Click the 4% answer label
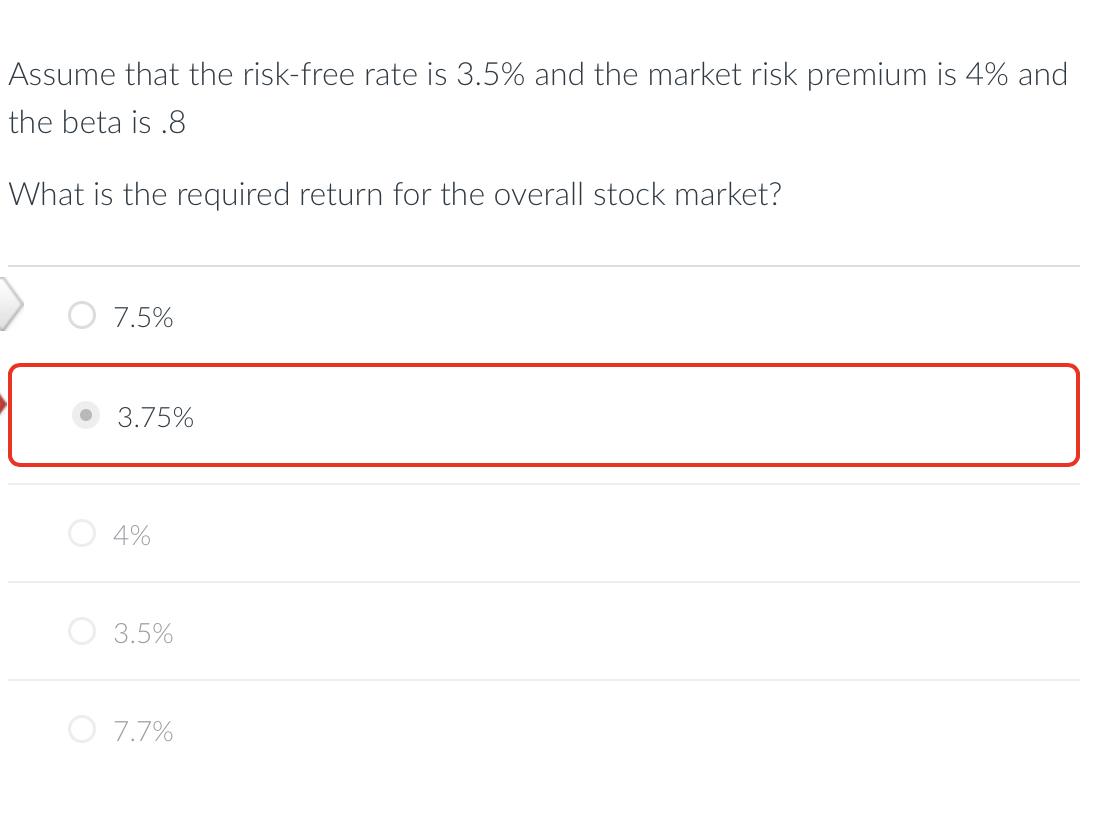 coord(131,535)
